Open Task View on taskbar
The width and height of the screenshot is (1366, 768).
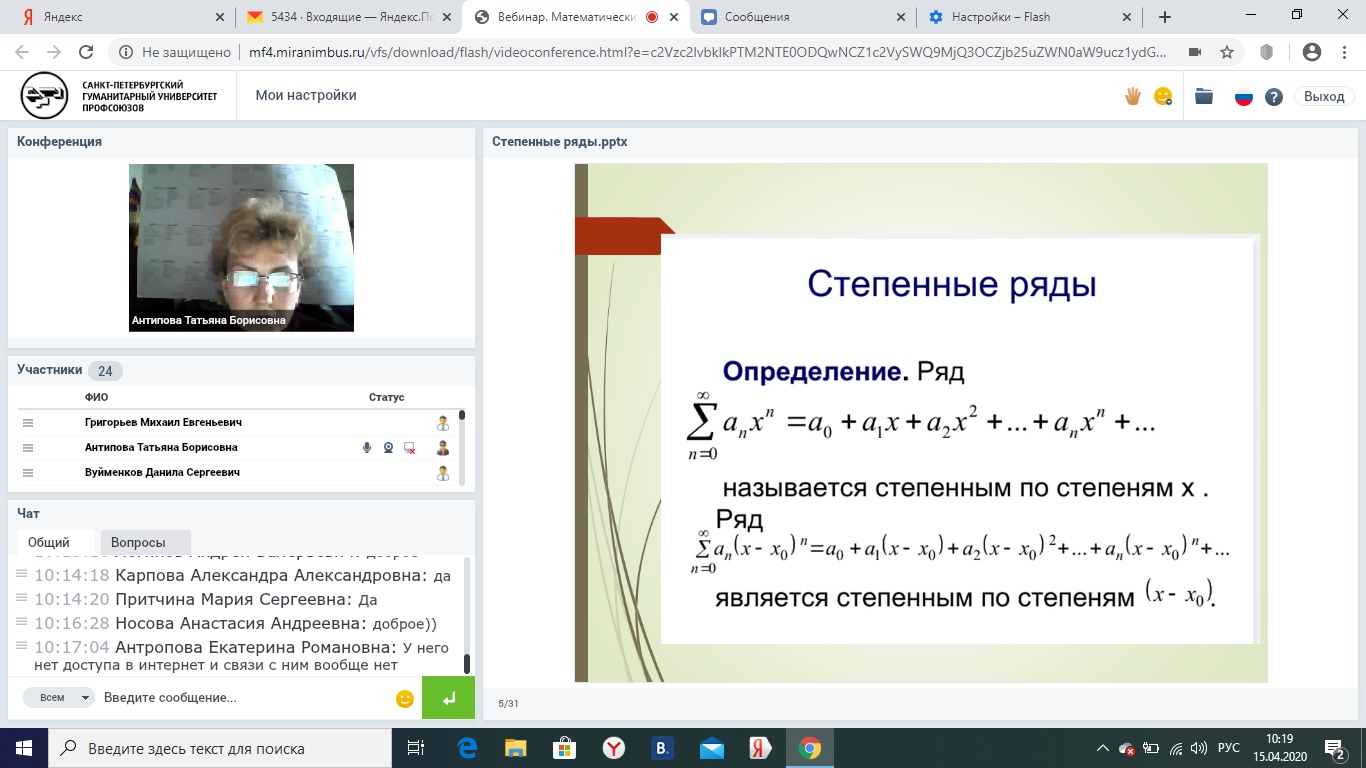(x=417, y=748)
